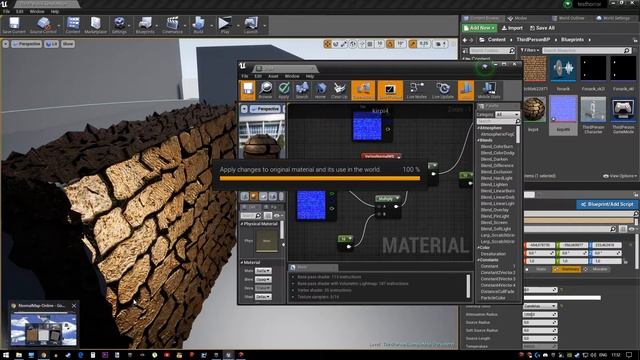Click Content in the breadcrumb path
Image resolution: width=640 pixels, height=360 pixels.
(497, 40)
